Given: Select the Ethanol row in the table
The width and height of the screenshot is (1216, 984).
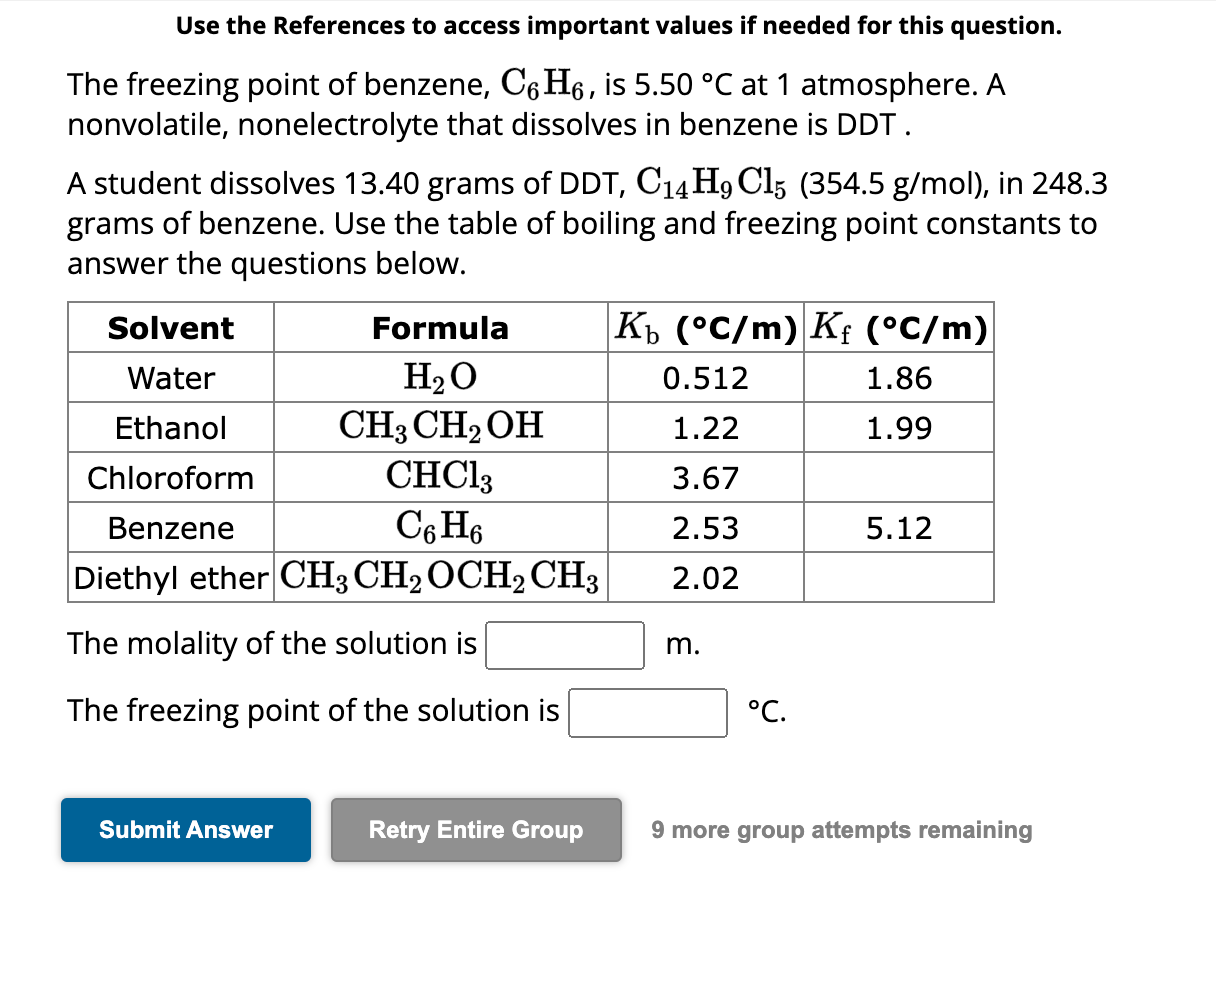Looking at the screenshot, I should tap(170, 427).
